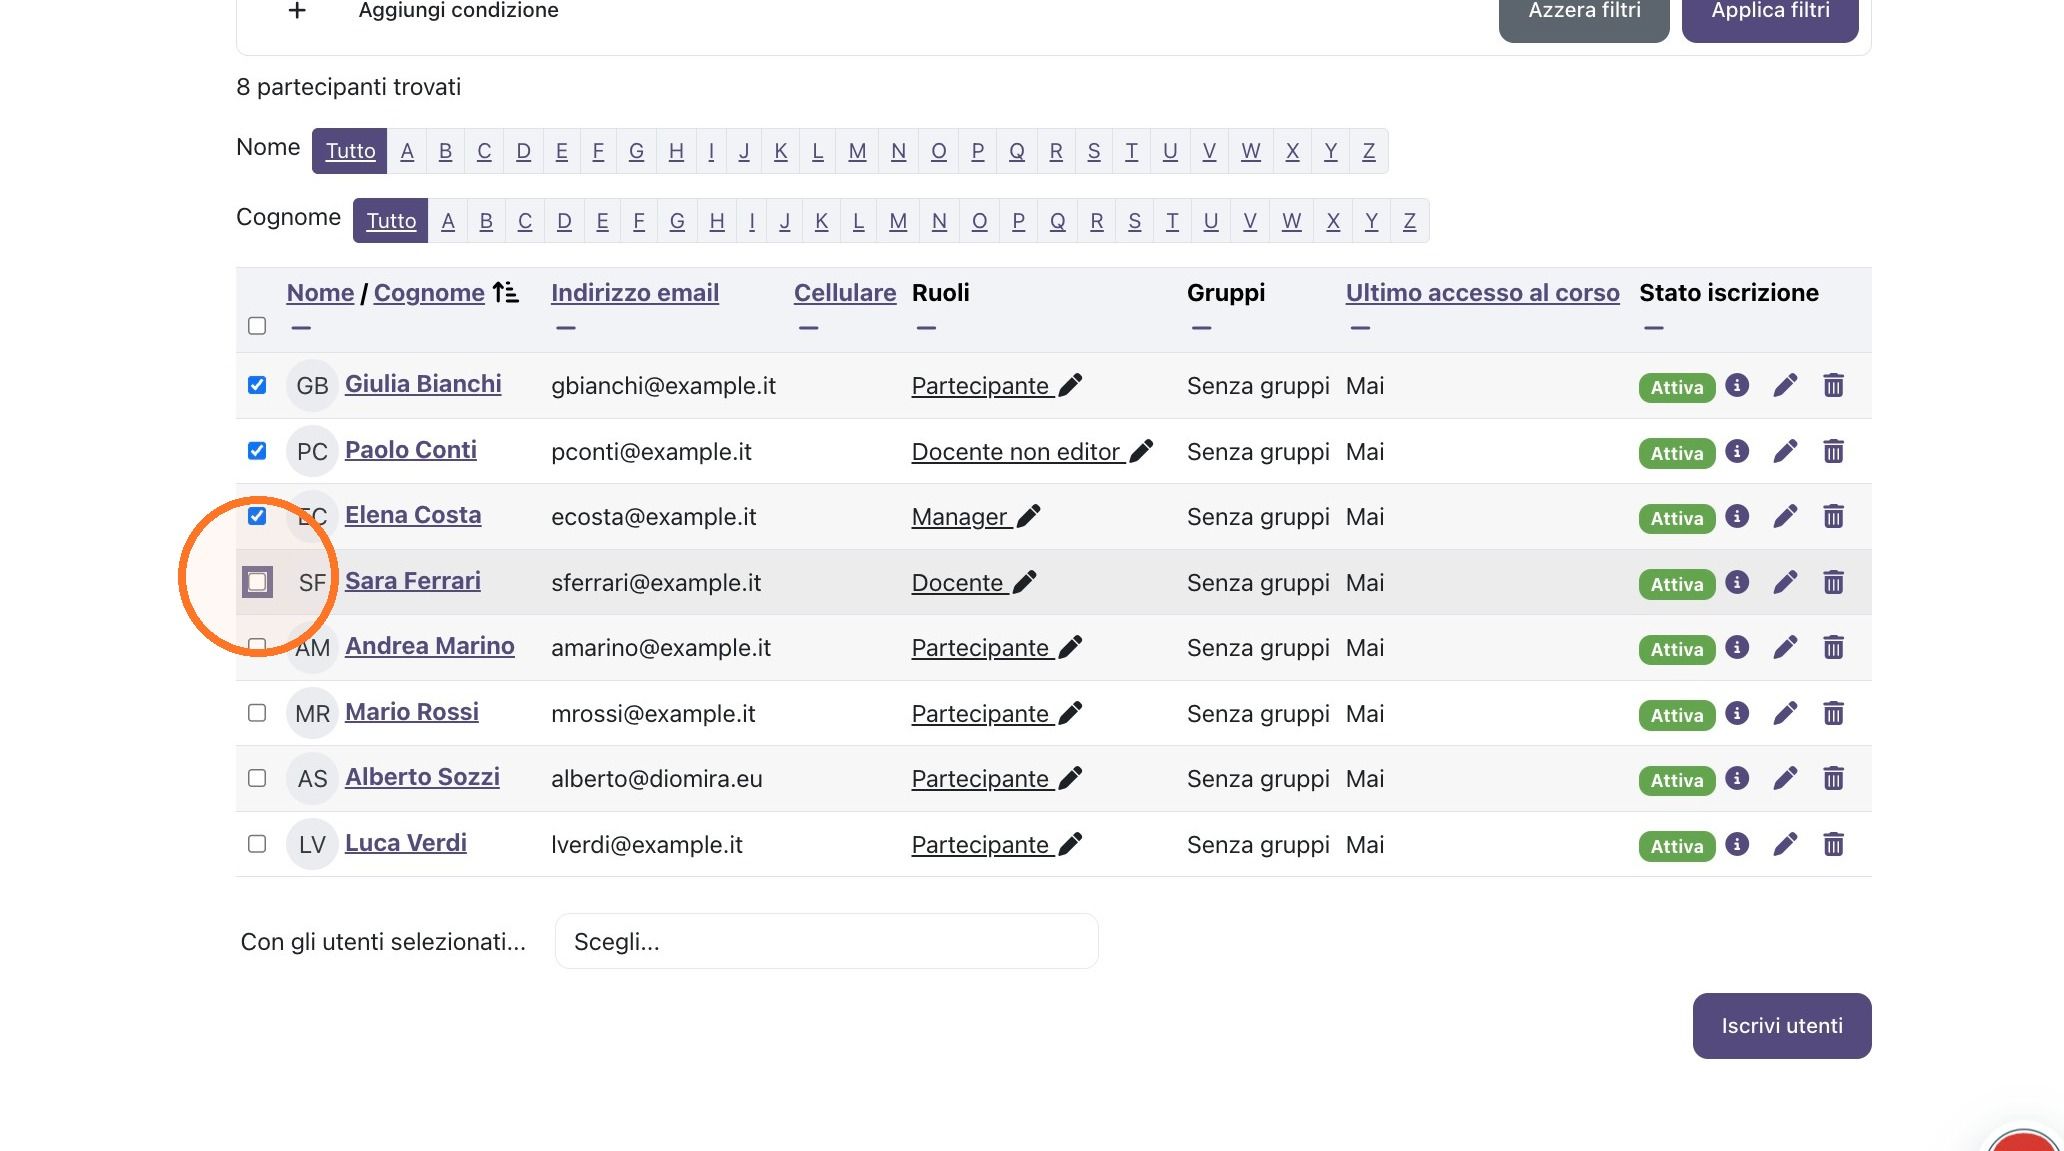The image size is (2064, 1151).
Task: Select Tutto in the Nome filter
Action: point(350,151)
